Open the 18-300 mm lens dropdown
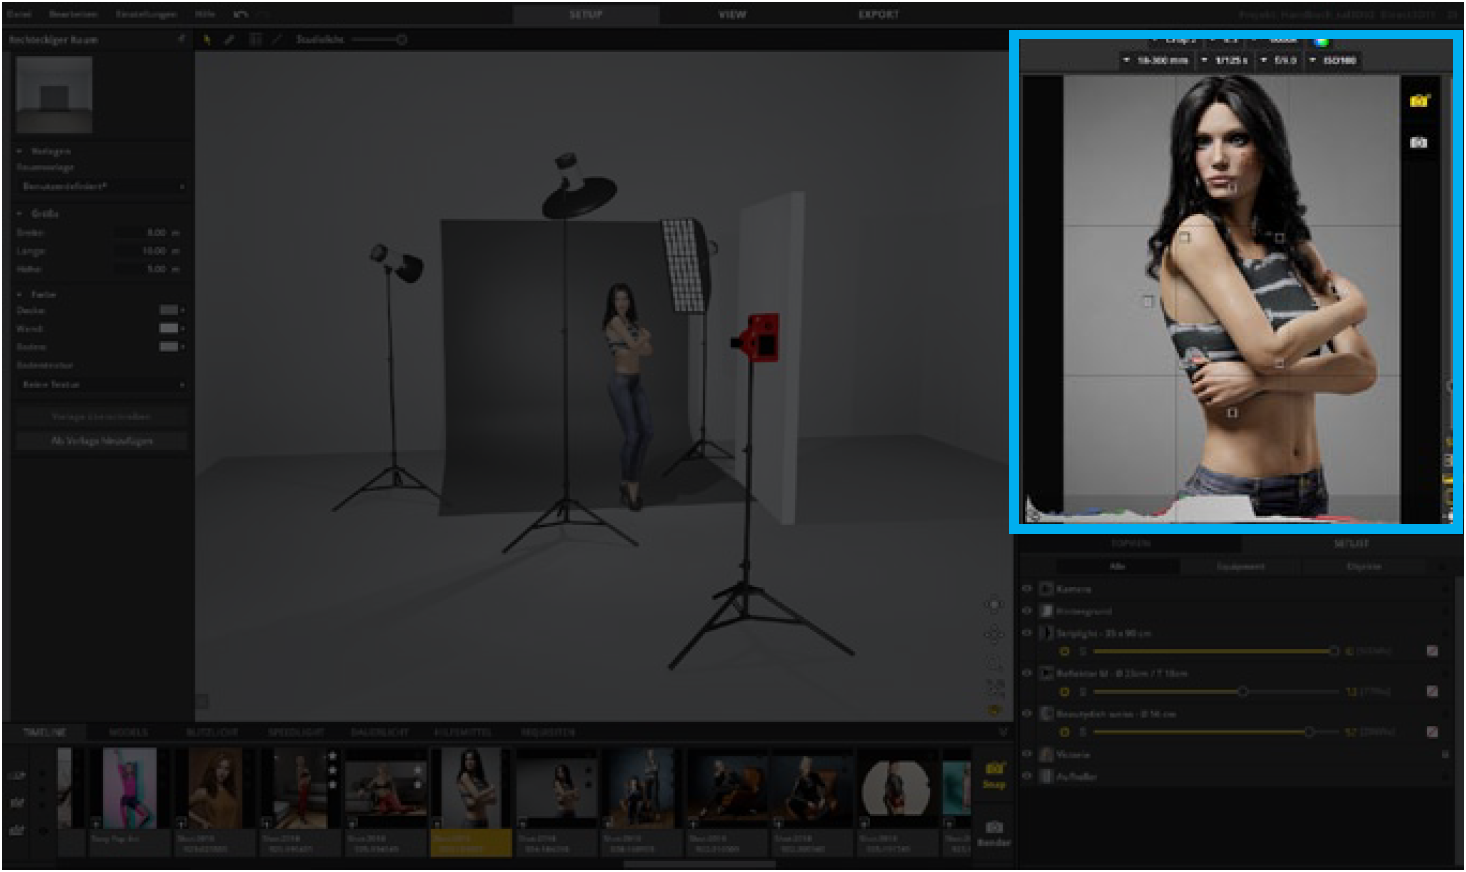The width and height of the screenshot is (1466, 872). point(1155,61)
